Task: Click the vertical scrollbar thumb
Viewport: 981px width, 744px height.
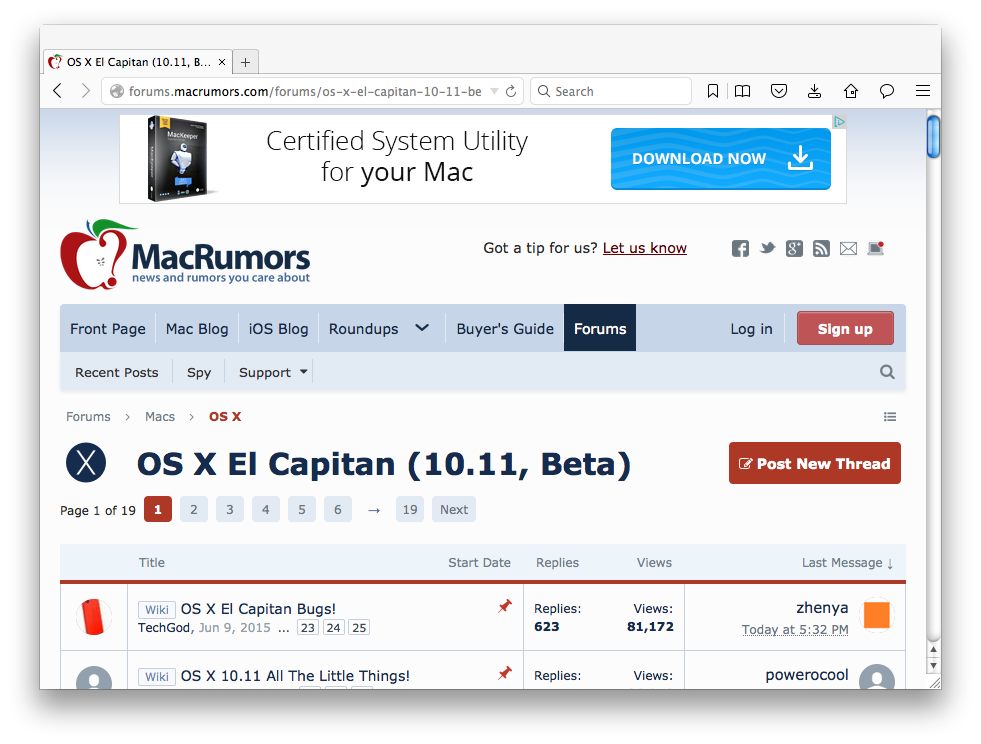Action: click(933, 136)
